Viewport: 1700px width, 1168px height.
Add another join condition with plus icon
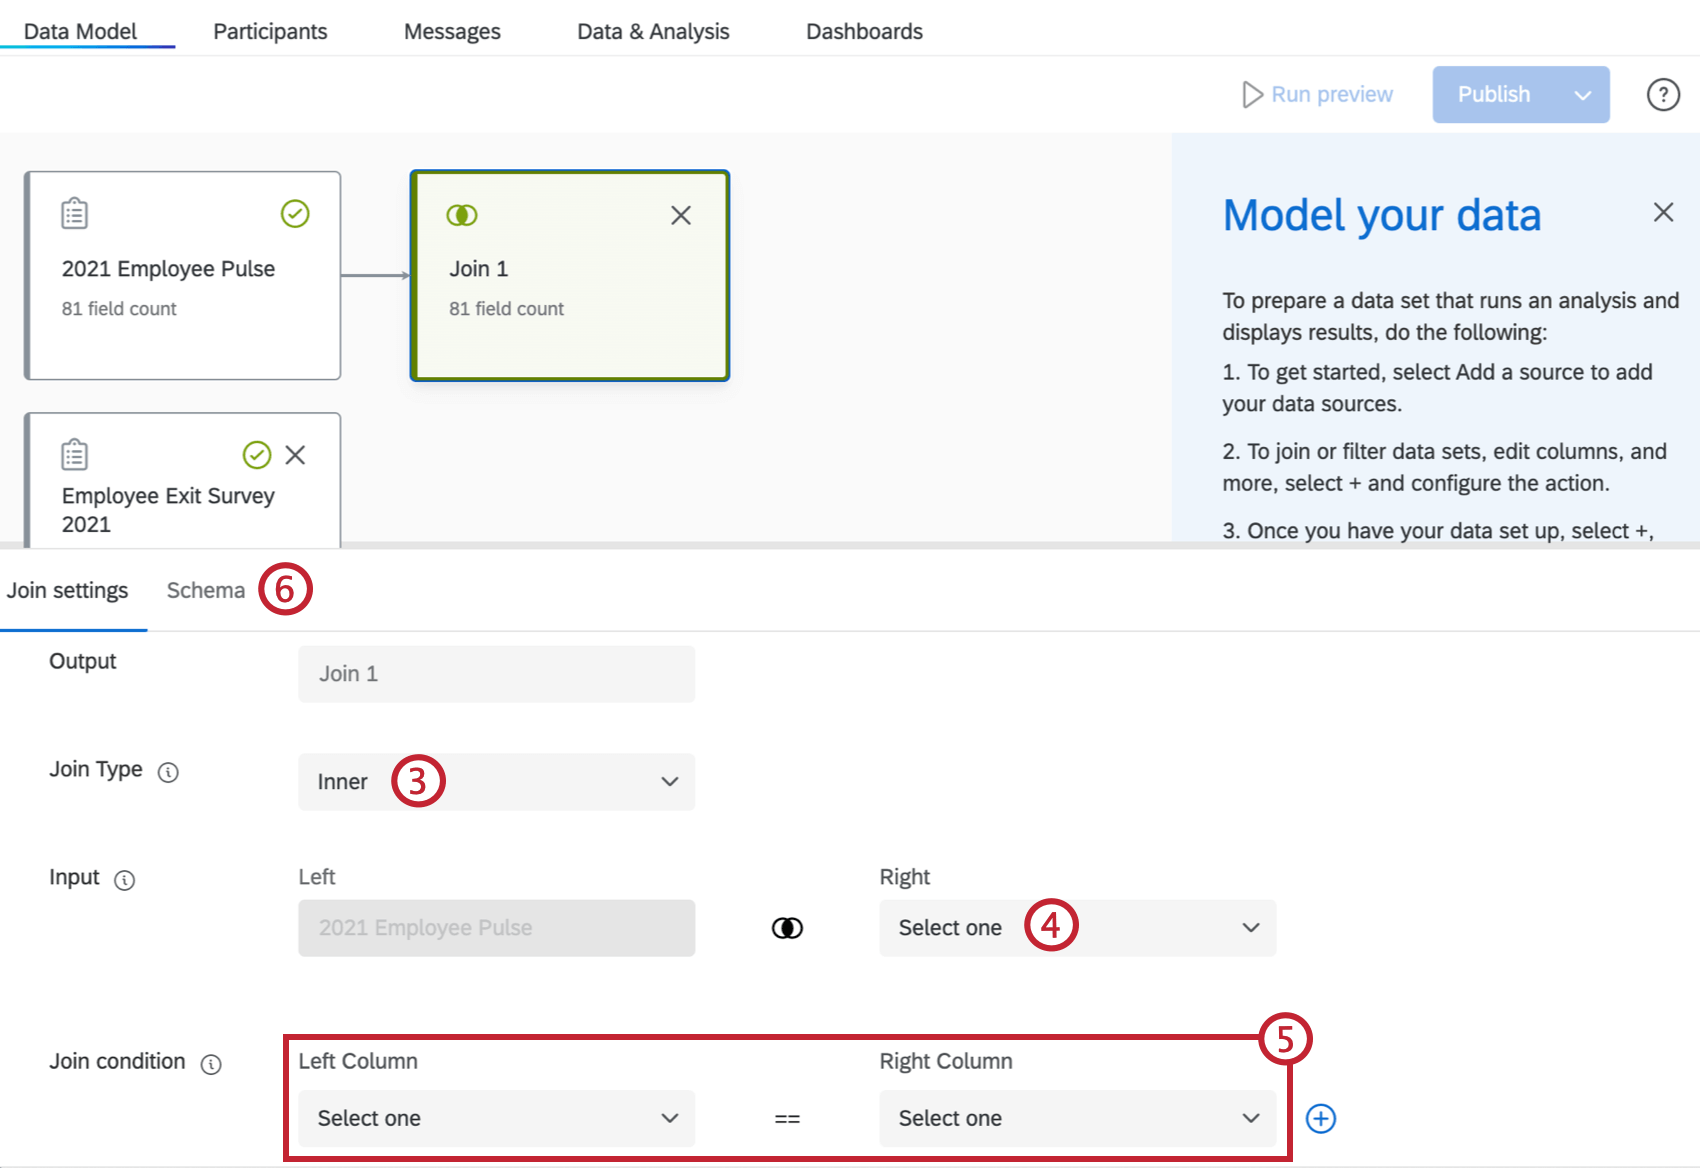[x=1321, y=1118]
